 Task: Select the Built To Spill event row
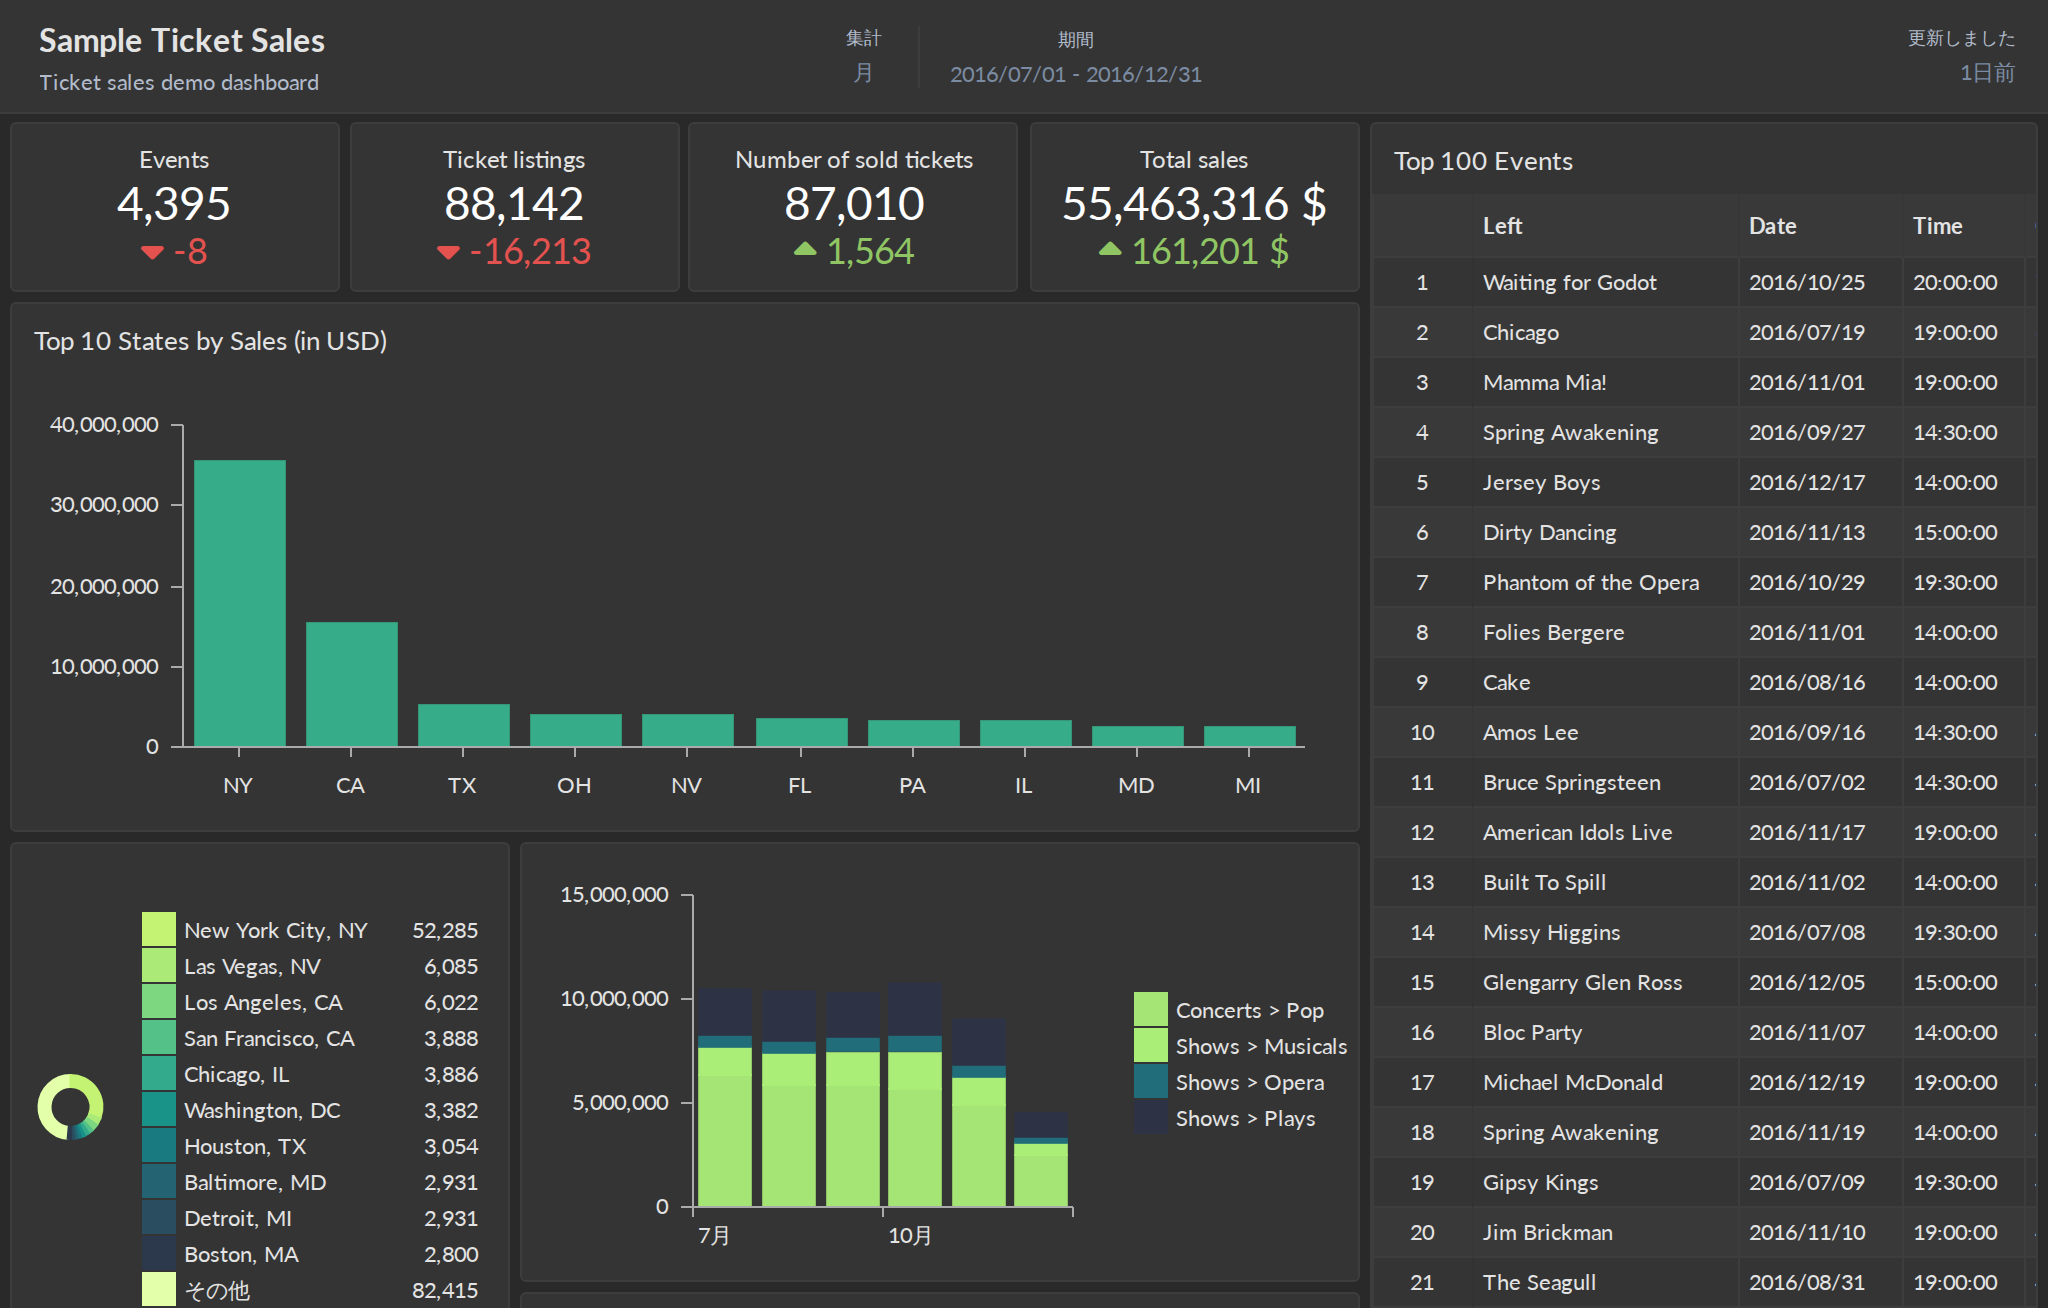[1704, 882]
